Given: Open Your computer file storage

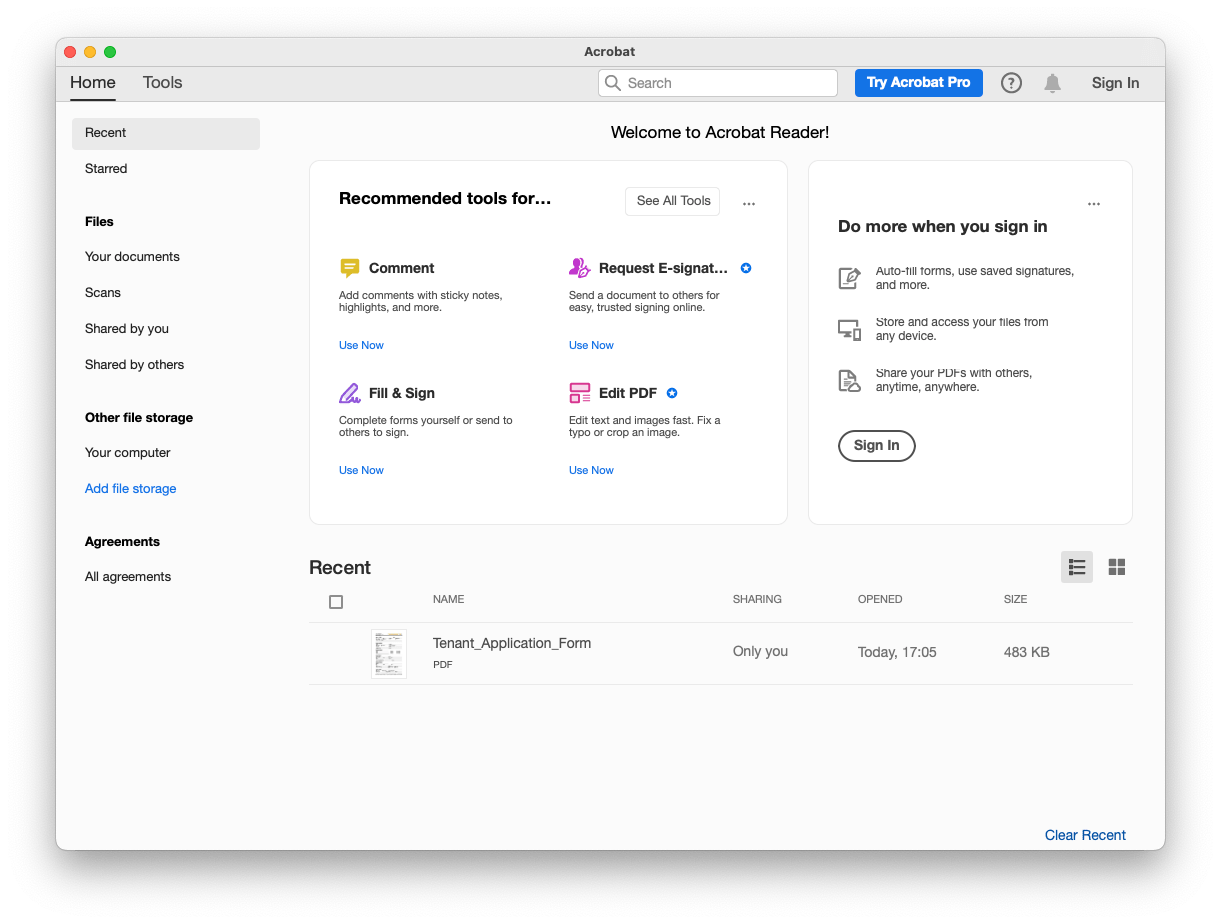Looking at the screenshot, I should pyautogui.click(x=128, y=453).
